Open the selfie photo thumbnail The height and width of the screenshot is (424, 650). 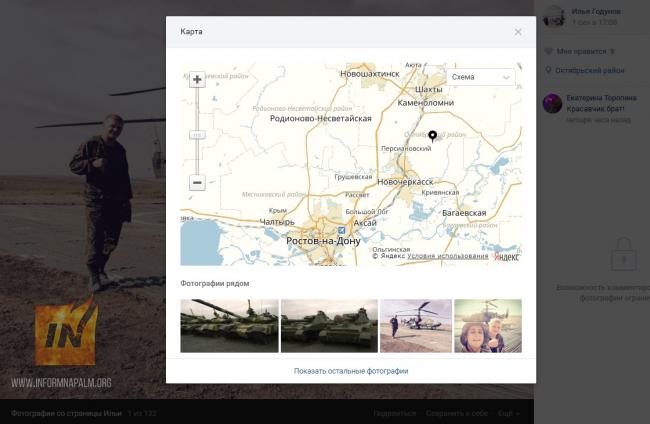(487, 325)
